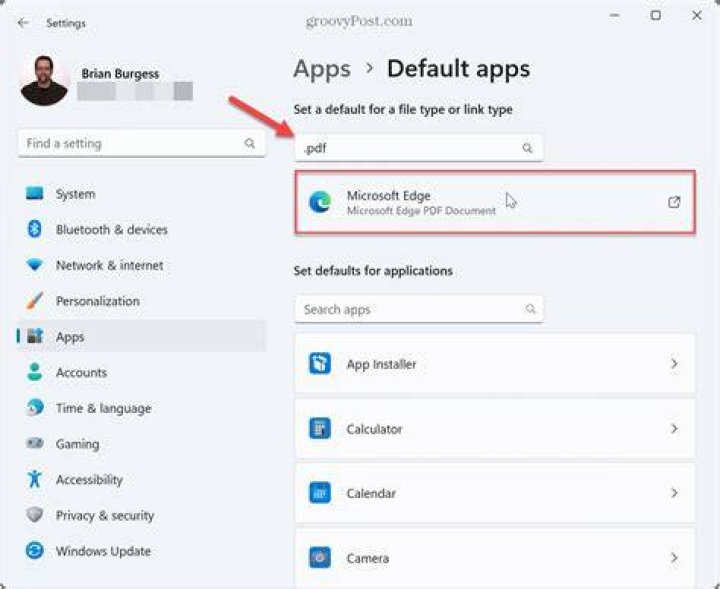Image resolution: width=720 pixels, height=589 pixels.
Task: Click the Search apps field
Action: point(418,309)
